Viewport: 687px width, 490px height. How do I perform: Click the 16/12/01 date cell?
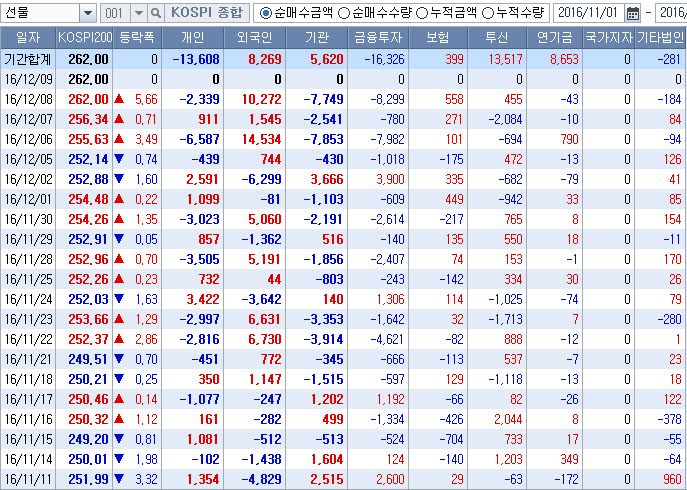coord(28,199)
